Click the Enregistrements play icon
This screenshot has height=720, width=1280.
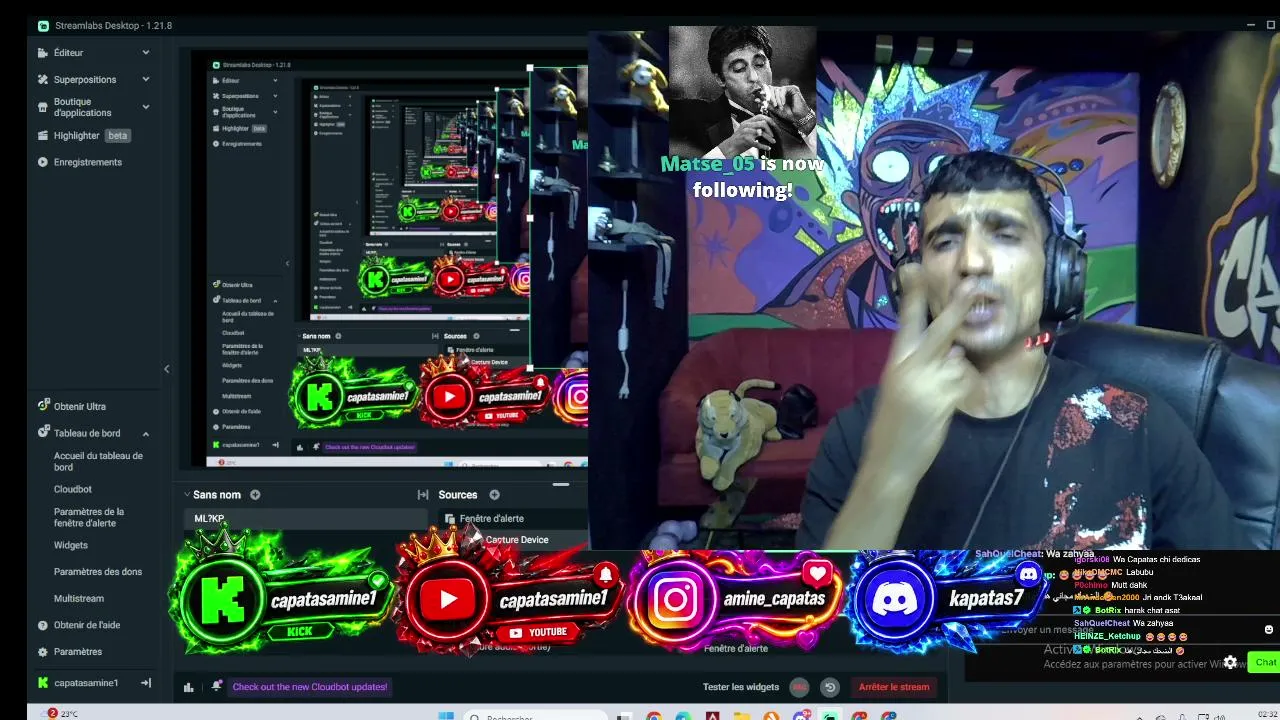click(43, 162)
